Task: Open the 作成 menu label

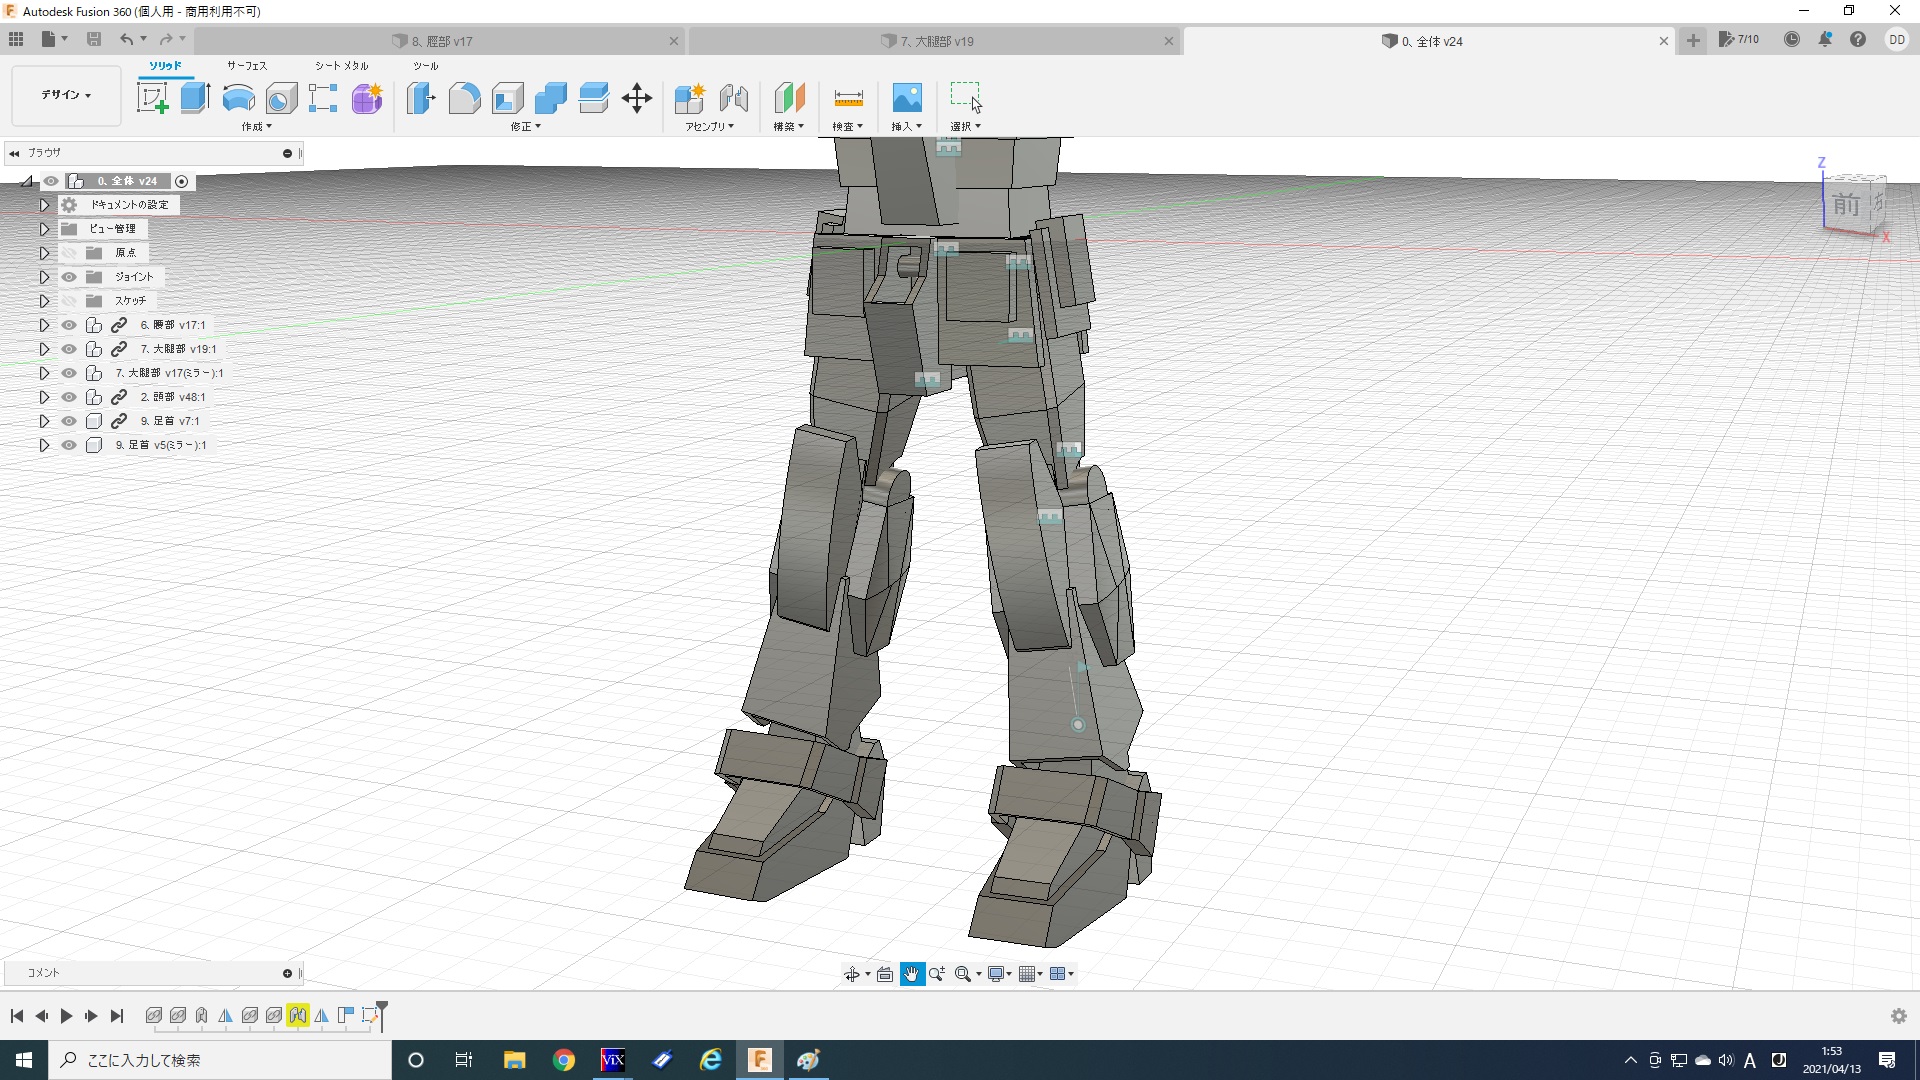Action: tap(256, 127)
